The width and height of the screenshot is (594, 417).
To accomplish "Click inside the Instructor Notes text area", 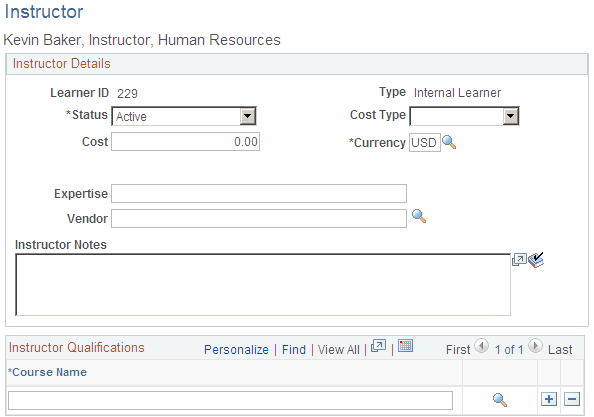I will 263,284.
